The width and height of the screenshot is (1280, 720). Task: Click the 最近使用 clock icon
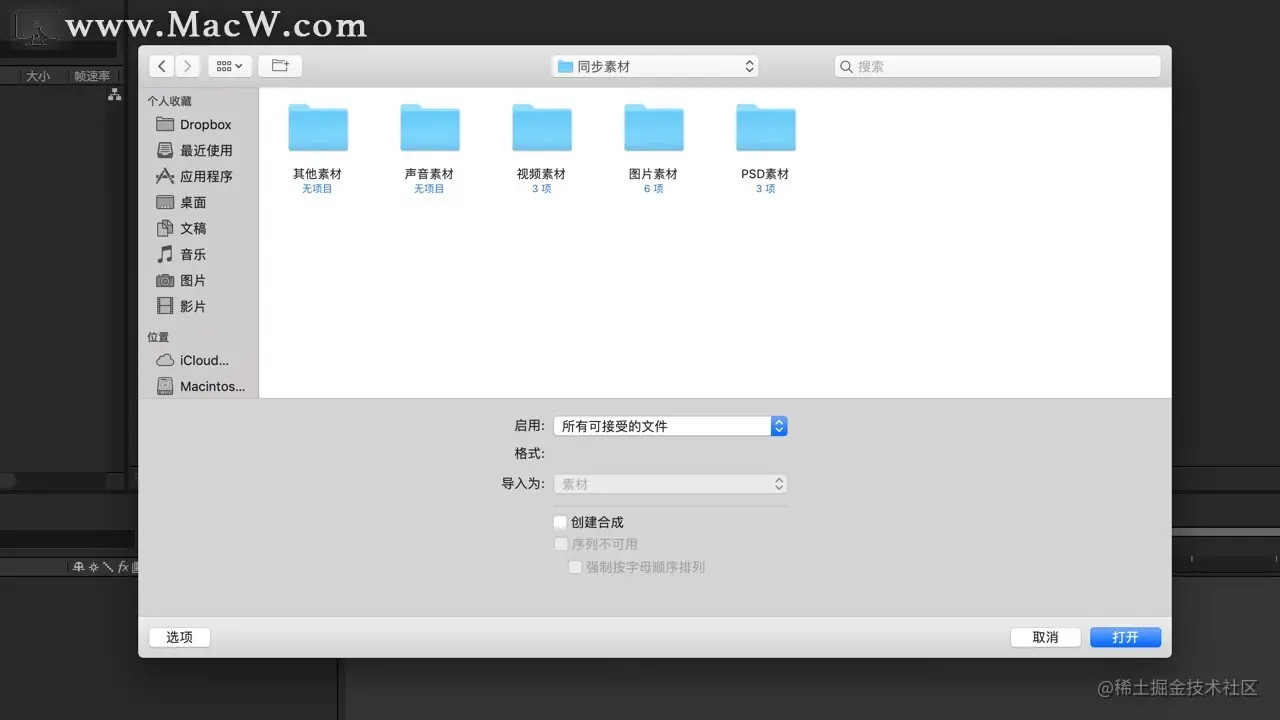[x=165, y=151]
